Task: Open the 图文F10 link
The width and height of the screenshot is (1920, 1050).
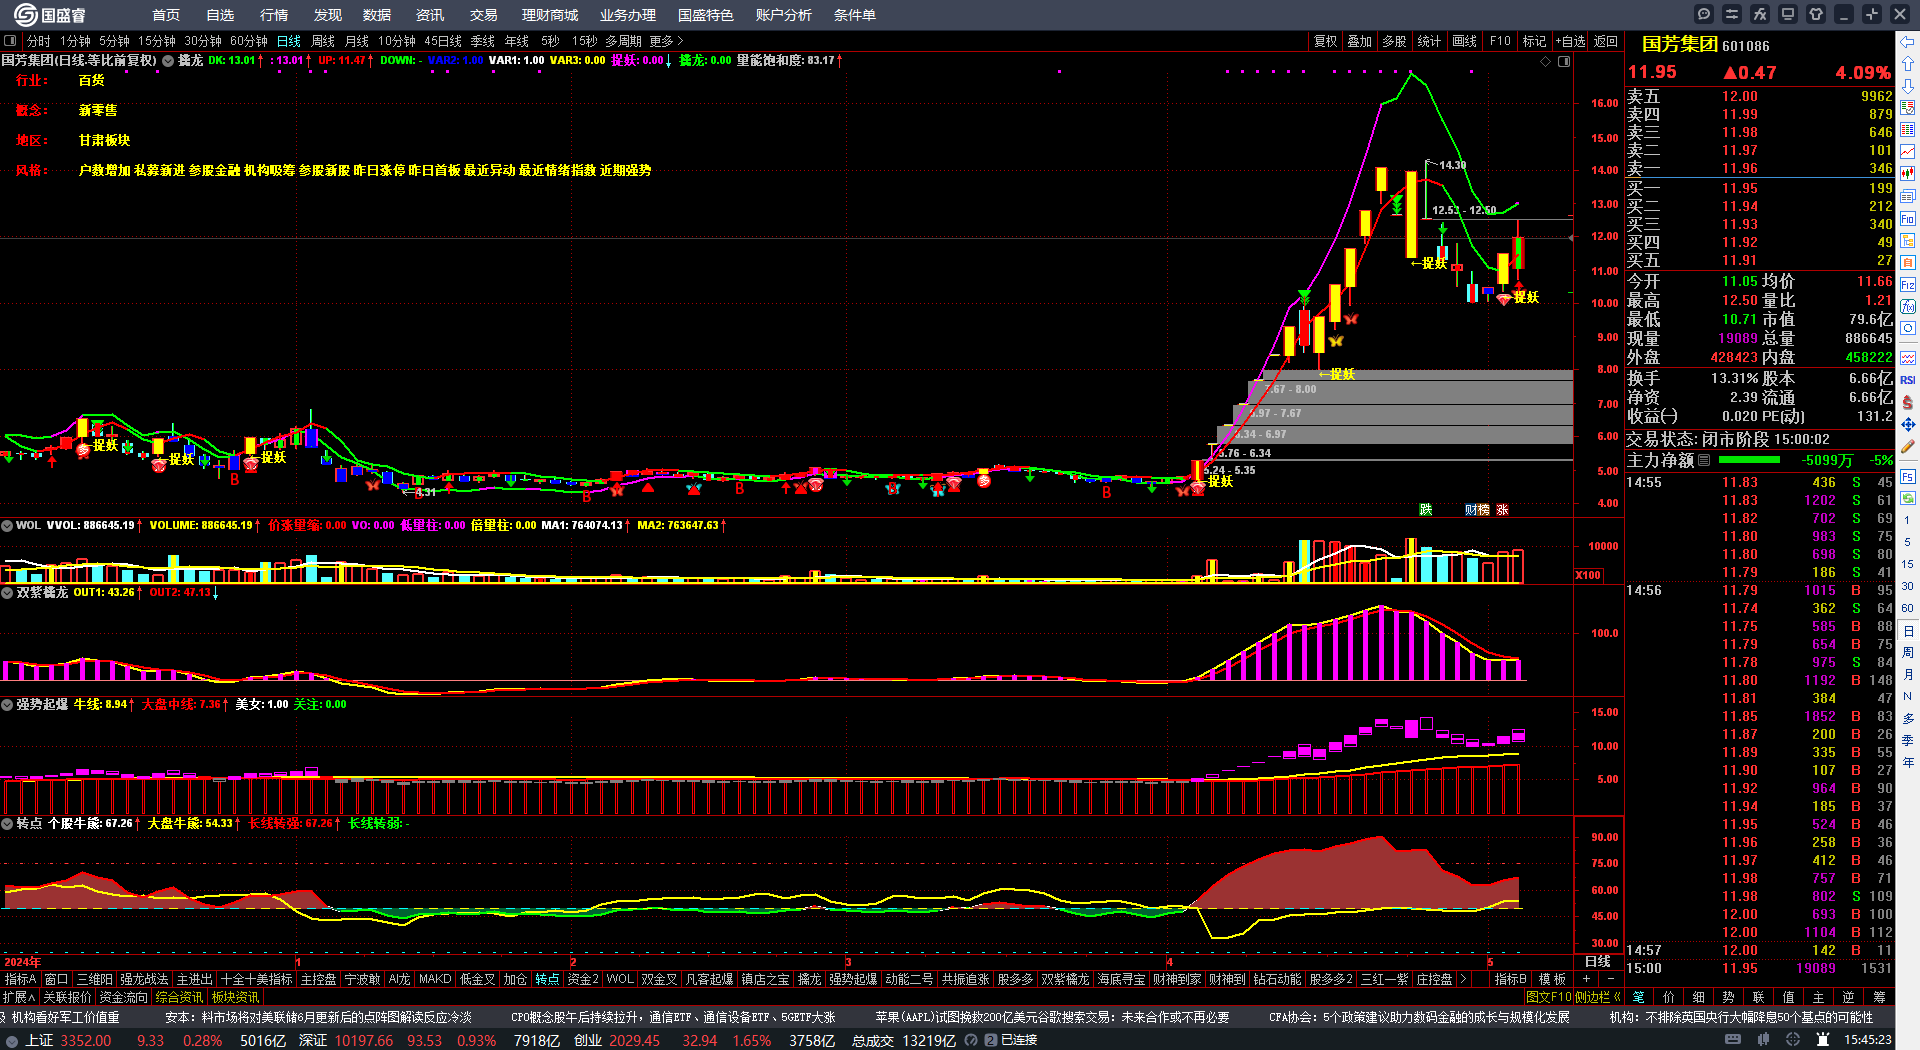Action: [x=1549, y=997]
